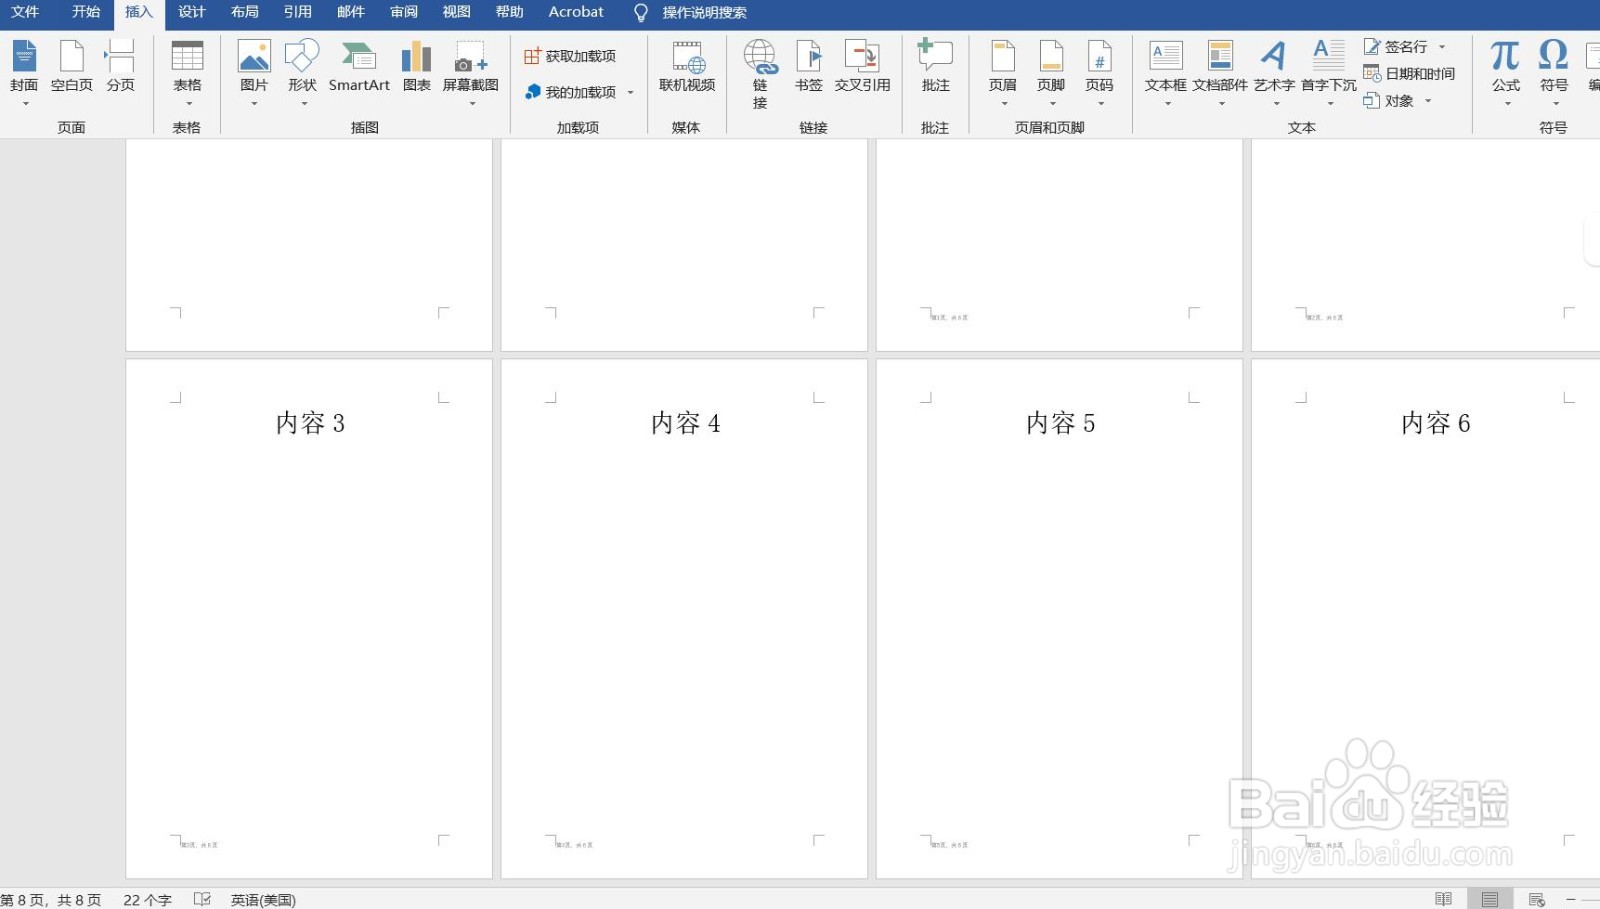This screenshot has width=1600, height=909.
Task: Open Quick Parts (文档部件)
Action: (x=1220, y=72)
